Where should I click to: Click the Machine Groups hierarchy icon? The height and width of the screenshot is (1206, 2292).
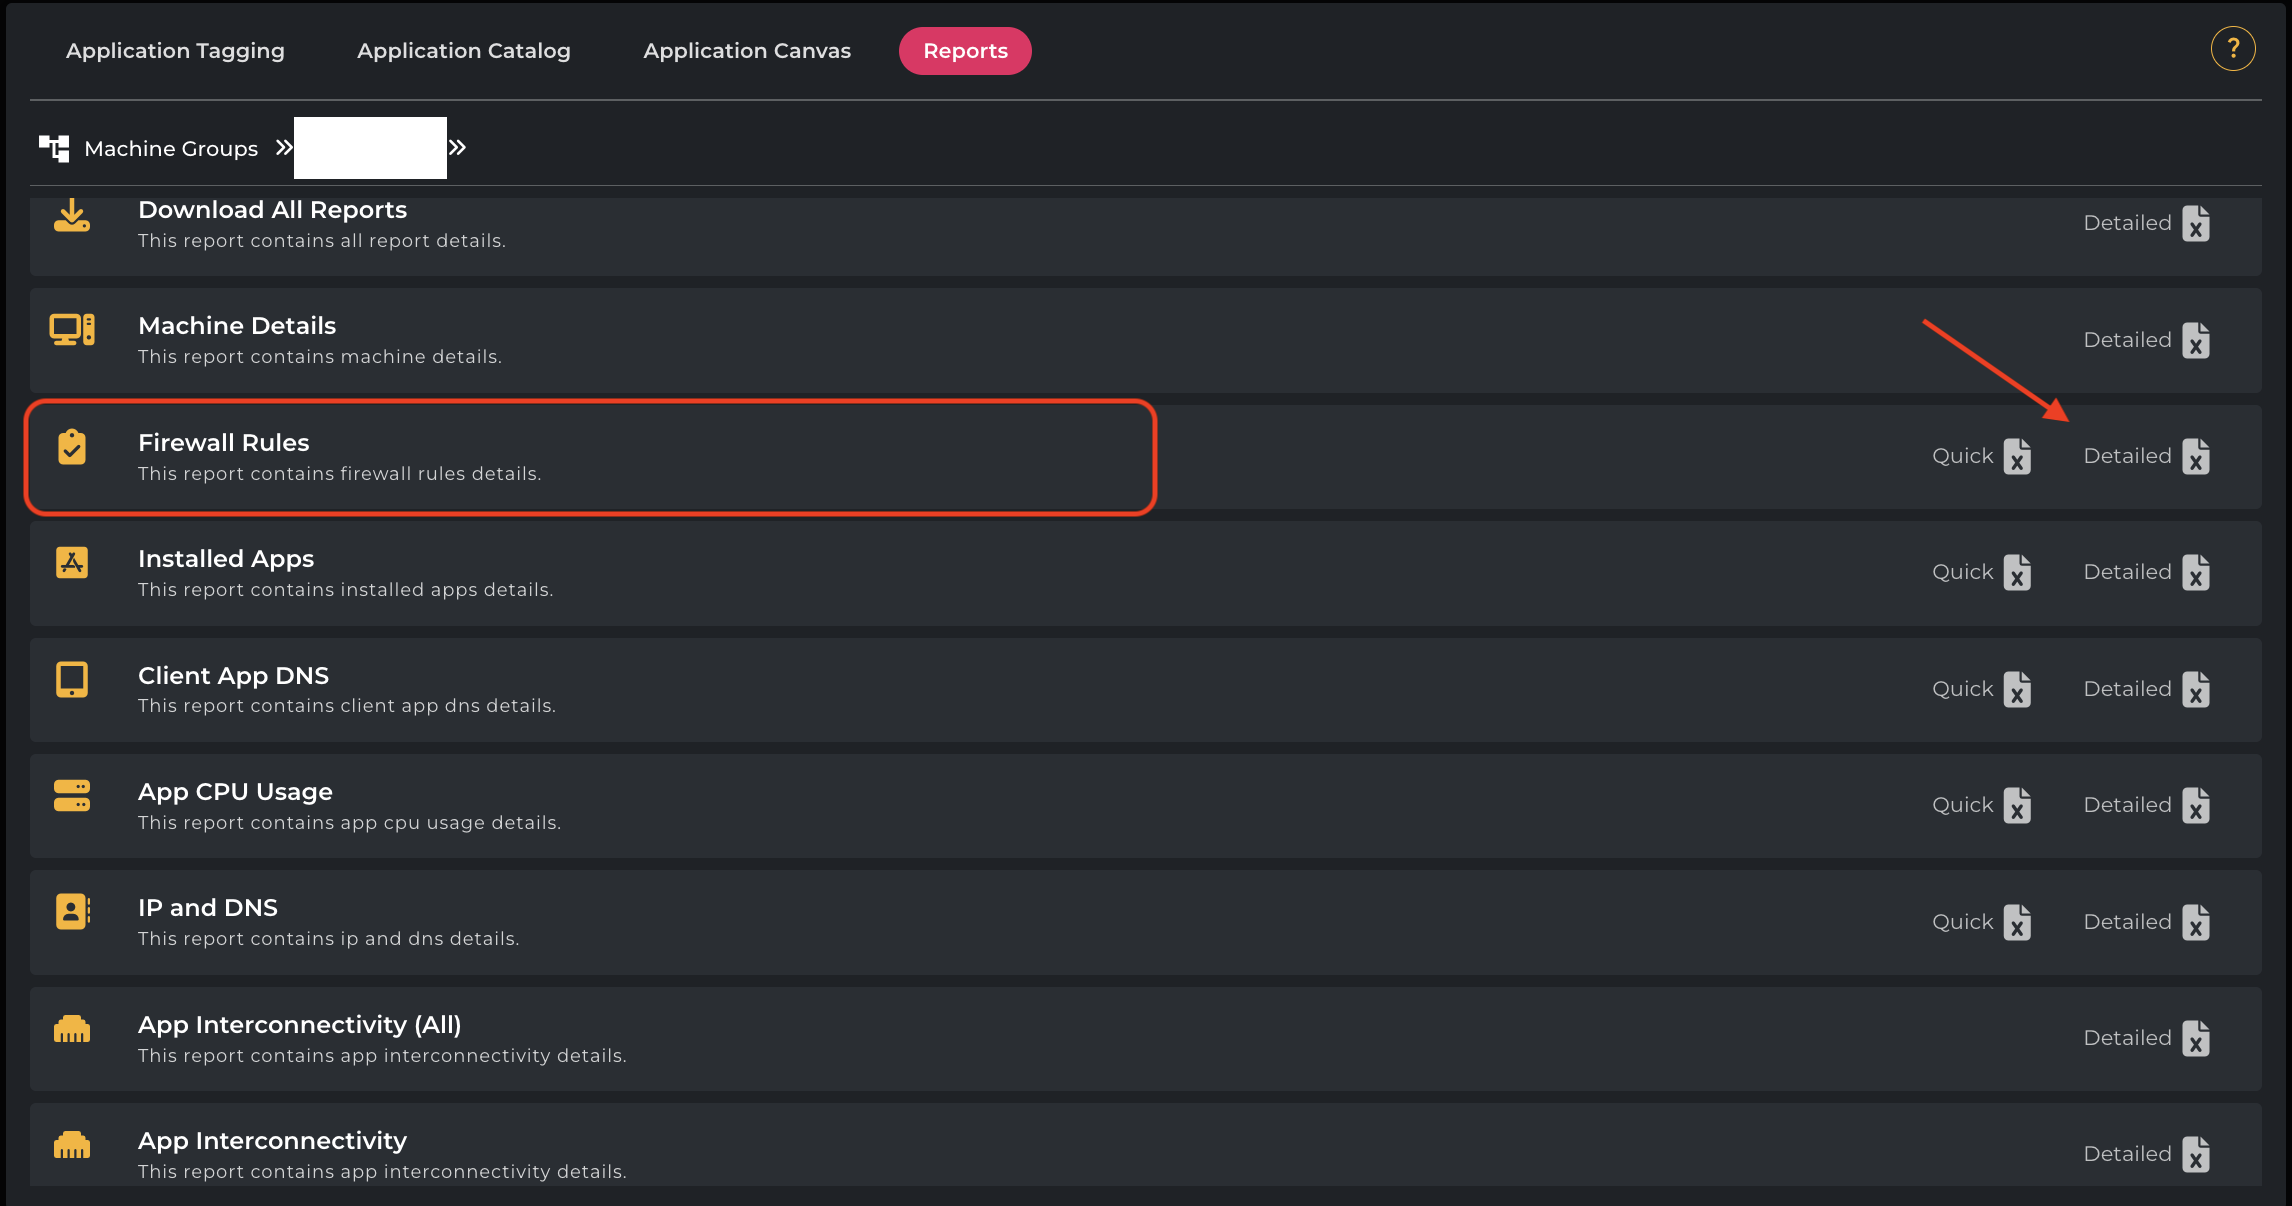(x=54, y=148)
